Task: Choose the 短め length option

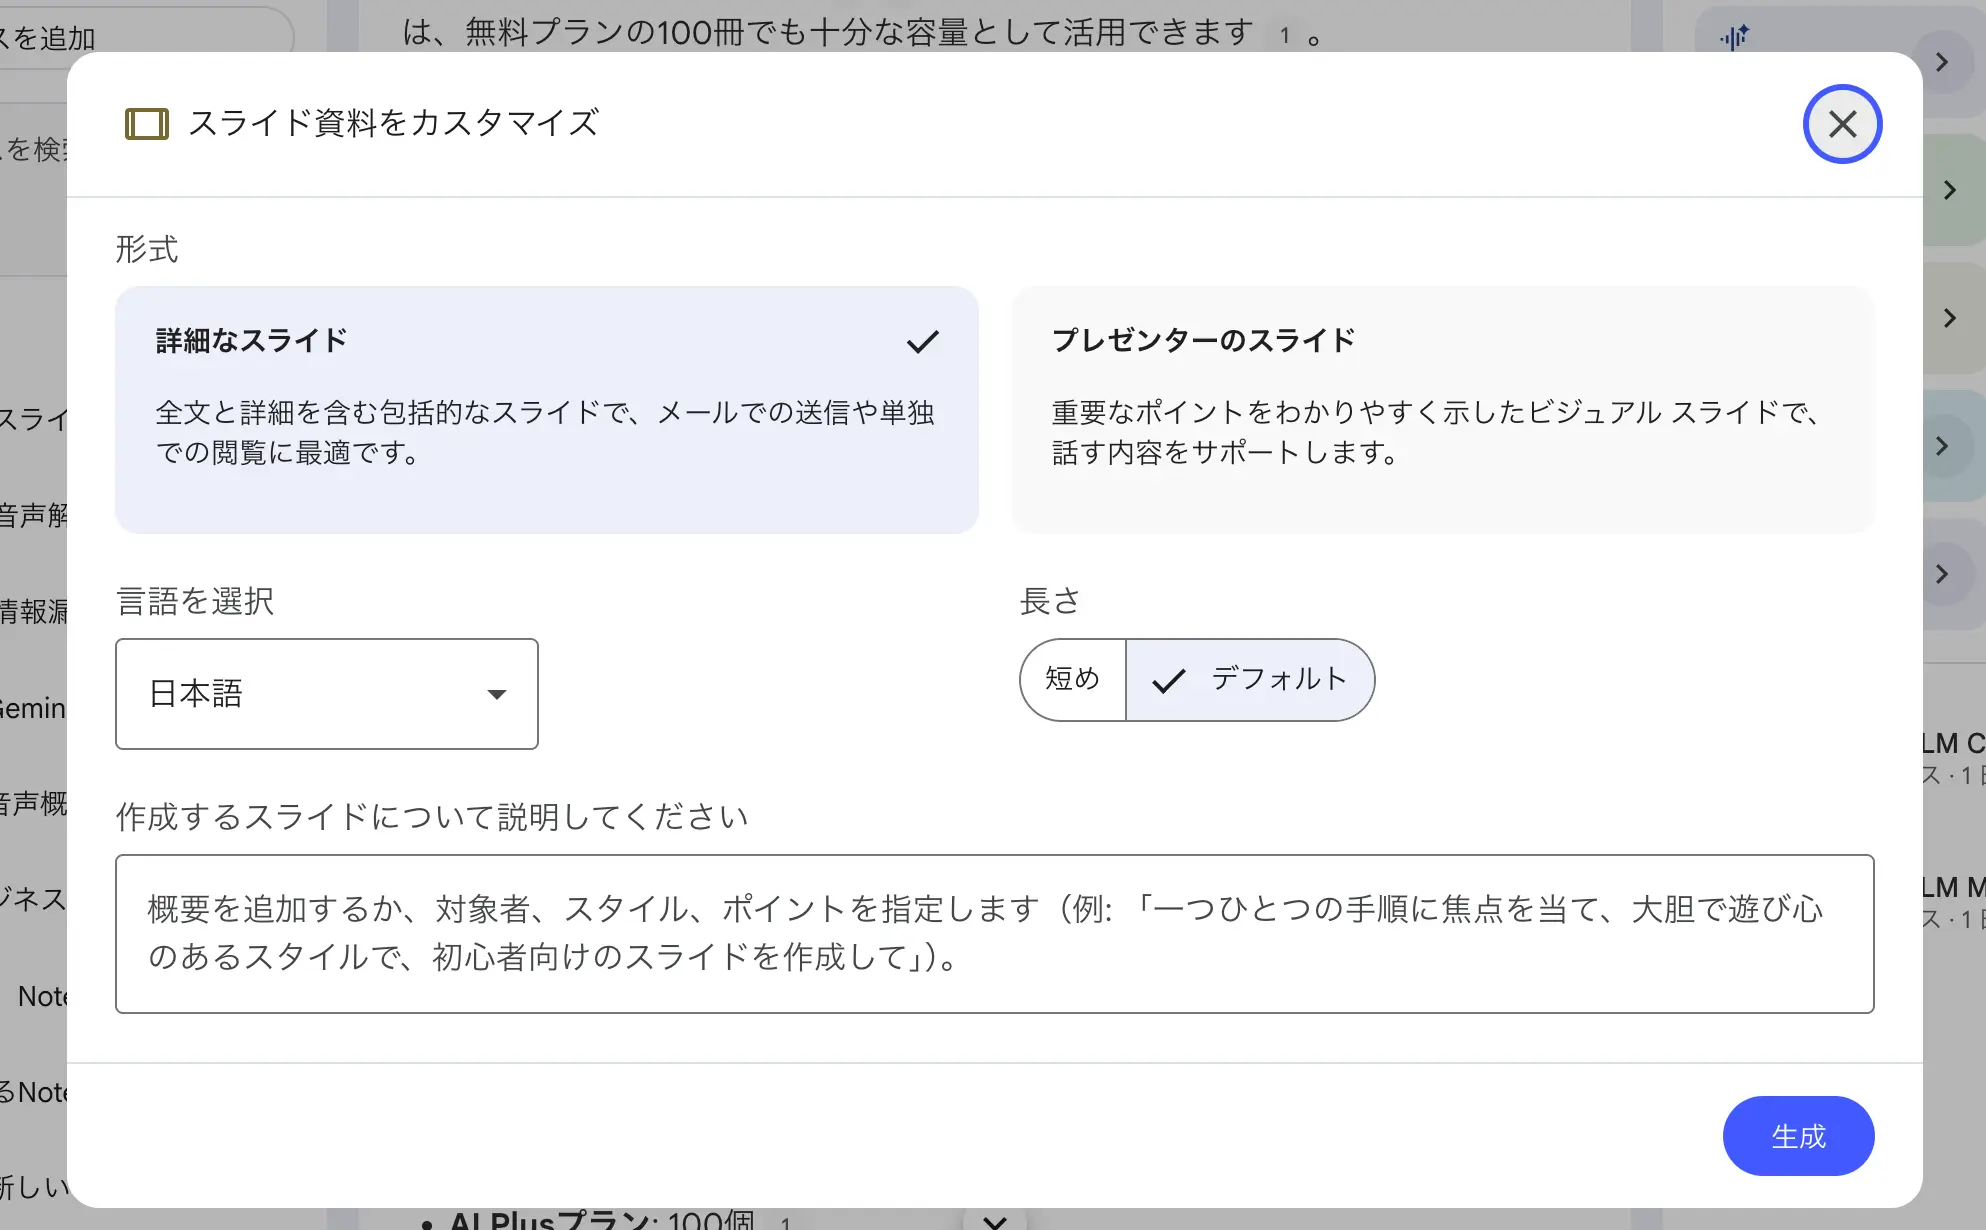Action: coord(1073,680)
